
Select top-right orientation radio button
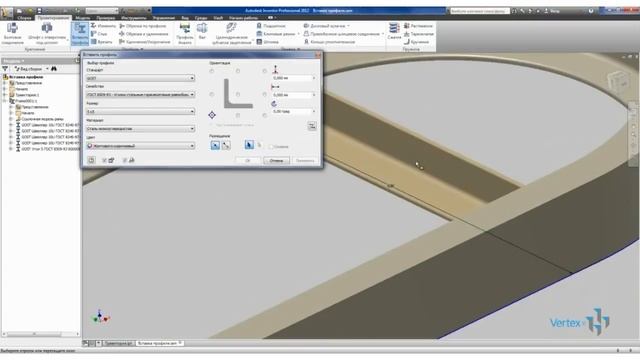(x=264, y=71)
